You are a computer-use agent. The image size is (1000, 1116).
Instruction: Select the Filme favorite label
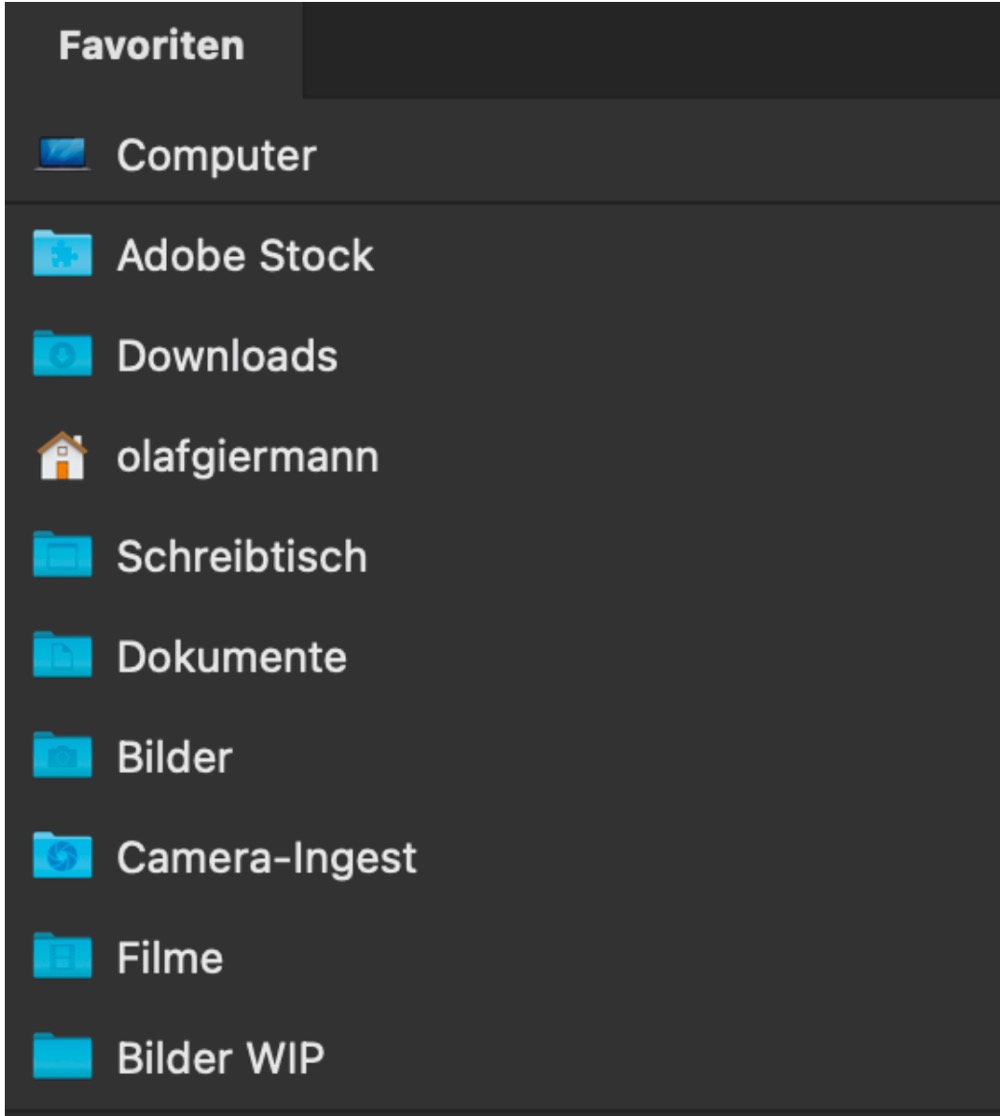170,958
